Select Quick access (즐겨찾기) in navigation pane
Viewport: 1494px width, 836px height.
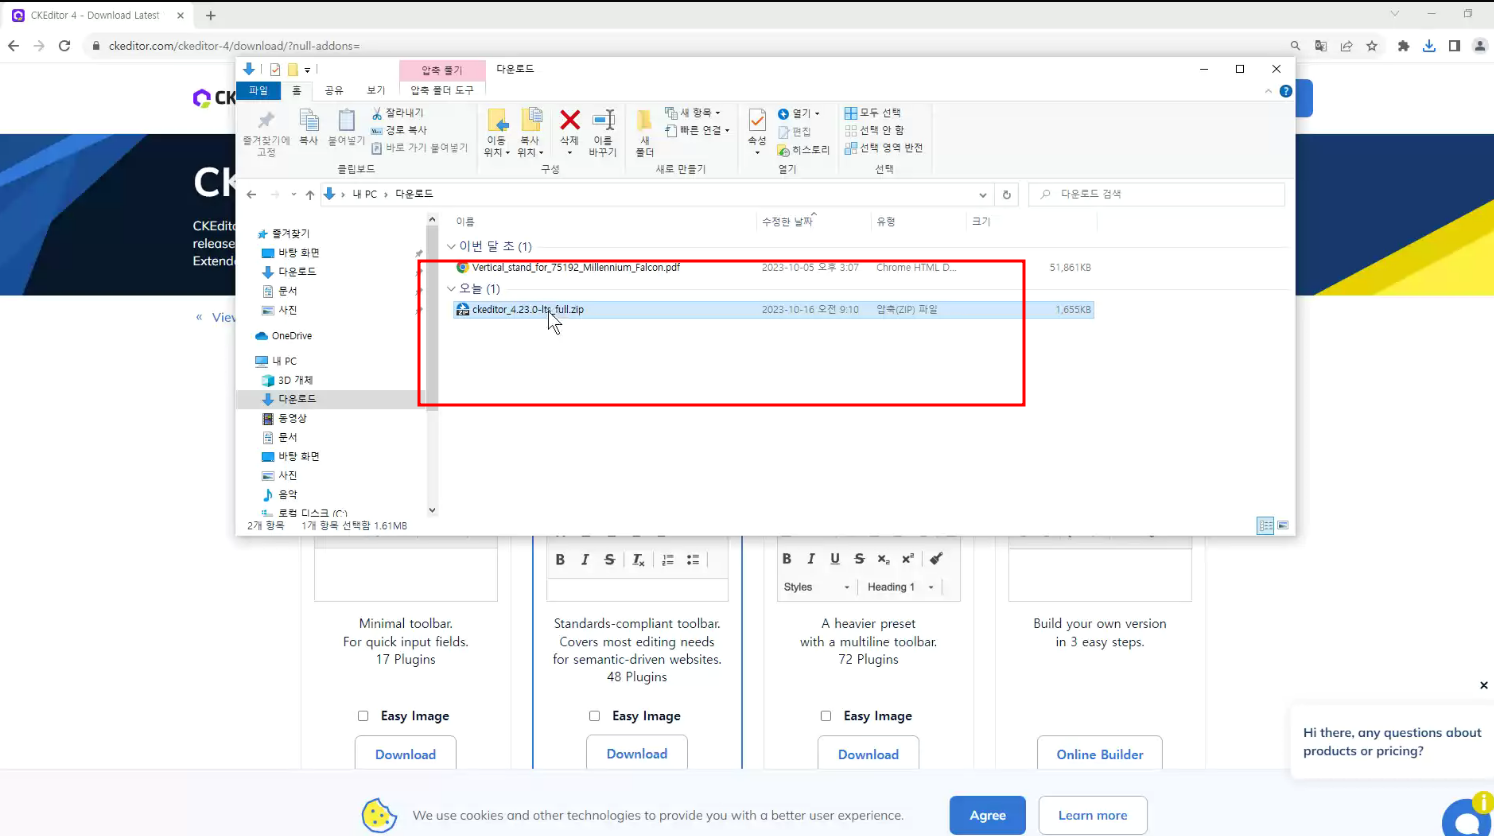click(290, 233)
